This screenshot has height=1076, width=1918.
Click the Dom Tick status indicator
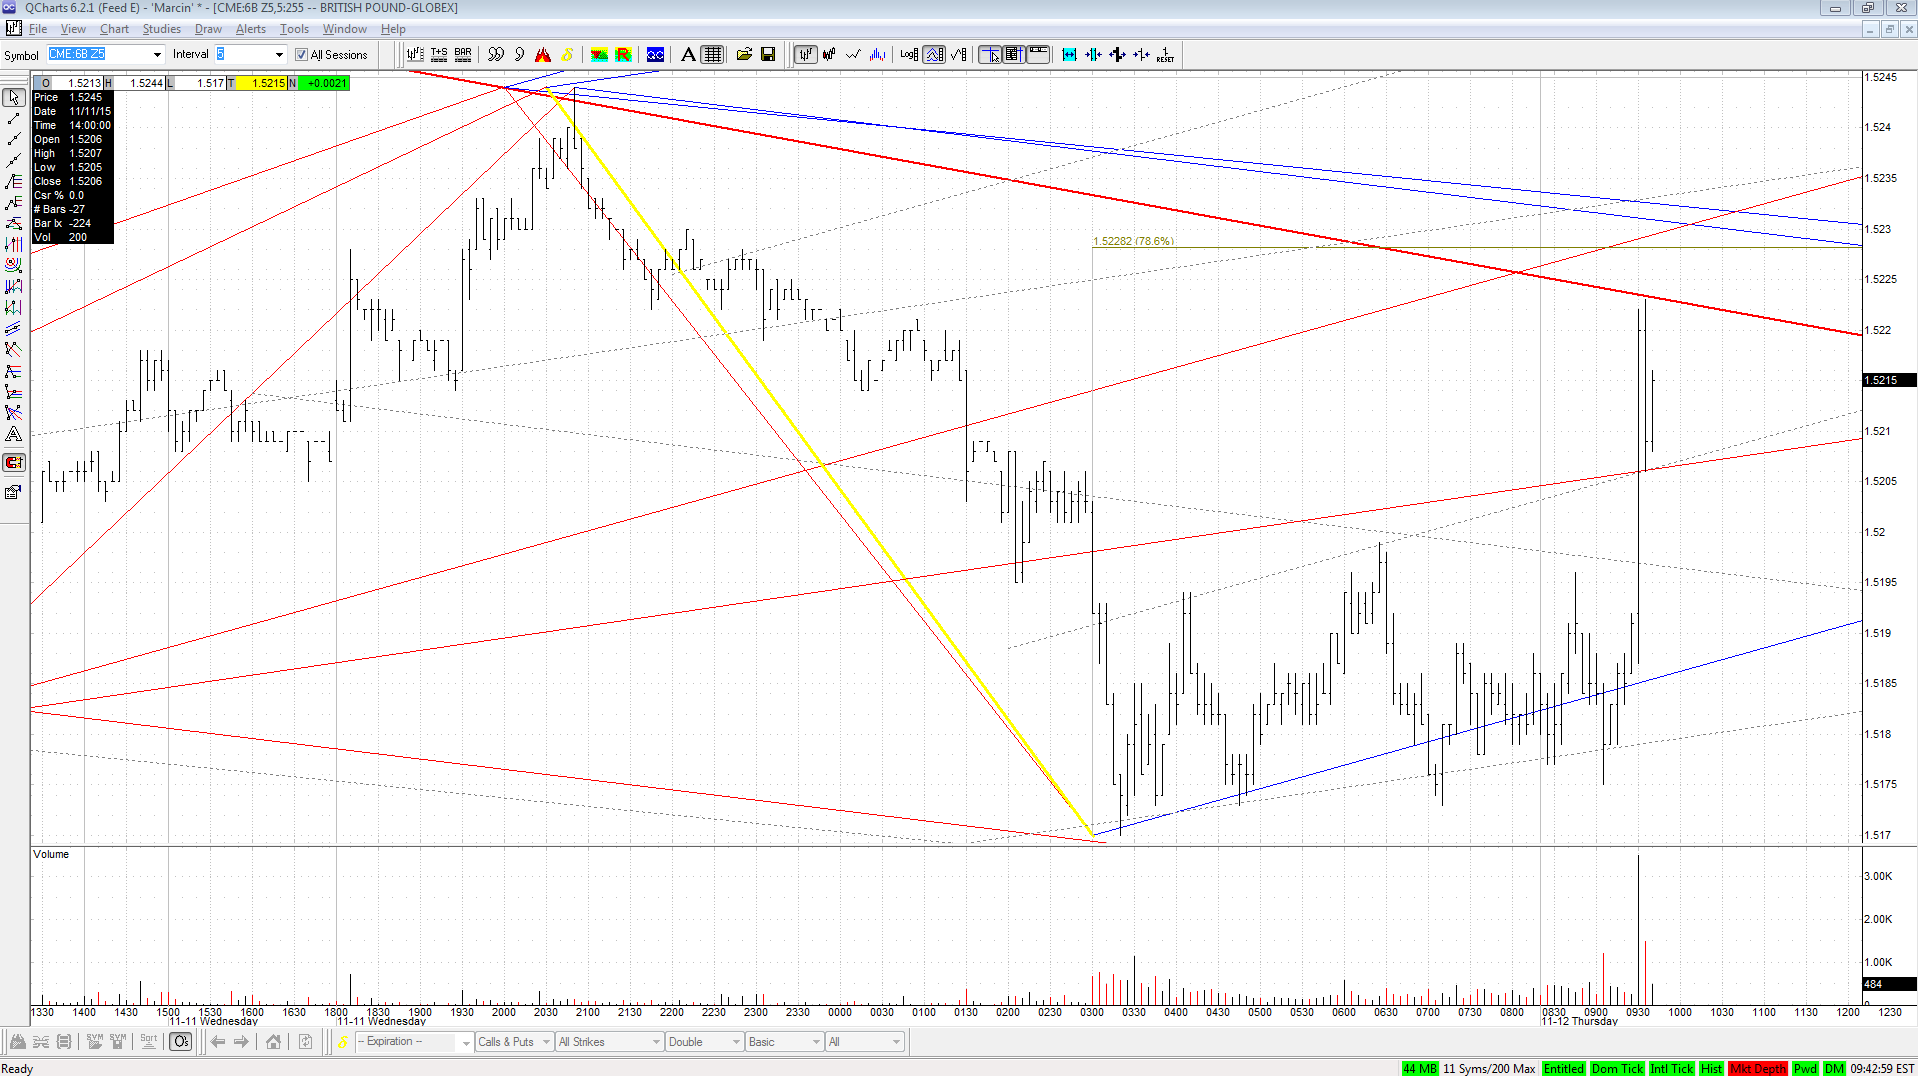click(1617, 1068)
